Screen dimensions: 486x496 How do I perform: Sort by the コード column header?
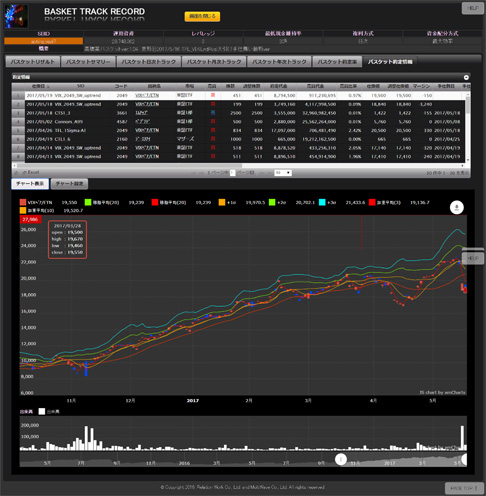(121, 86)
